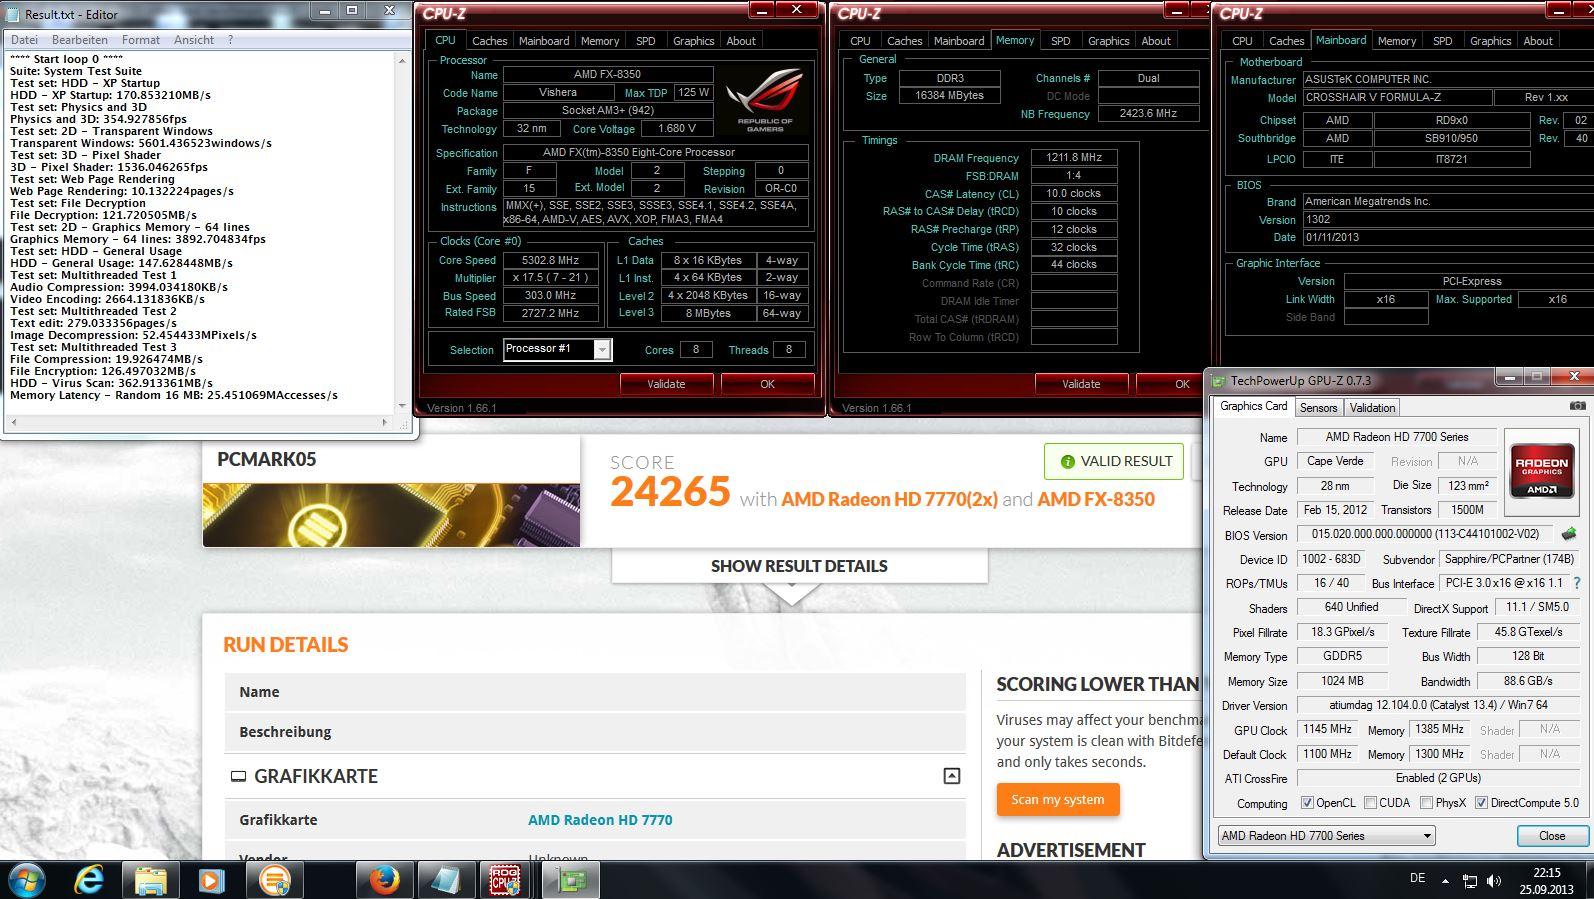
Task: Open the AMD Radeon HD 7770 link
Action: click(x=600, y=820)
